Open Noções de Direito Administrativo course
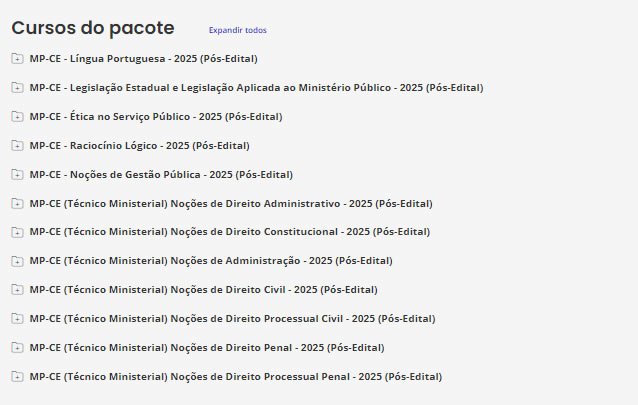Image resolution: width=638 pixels, height=405 pixels. (231, 203)
